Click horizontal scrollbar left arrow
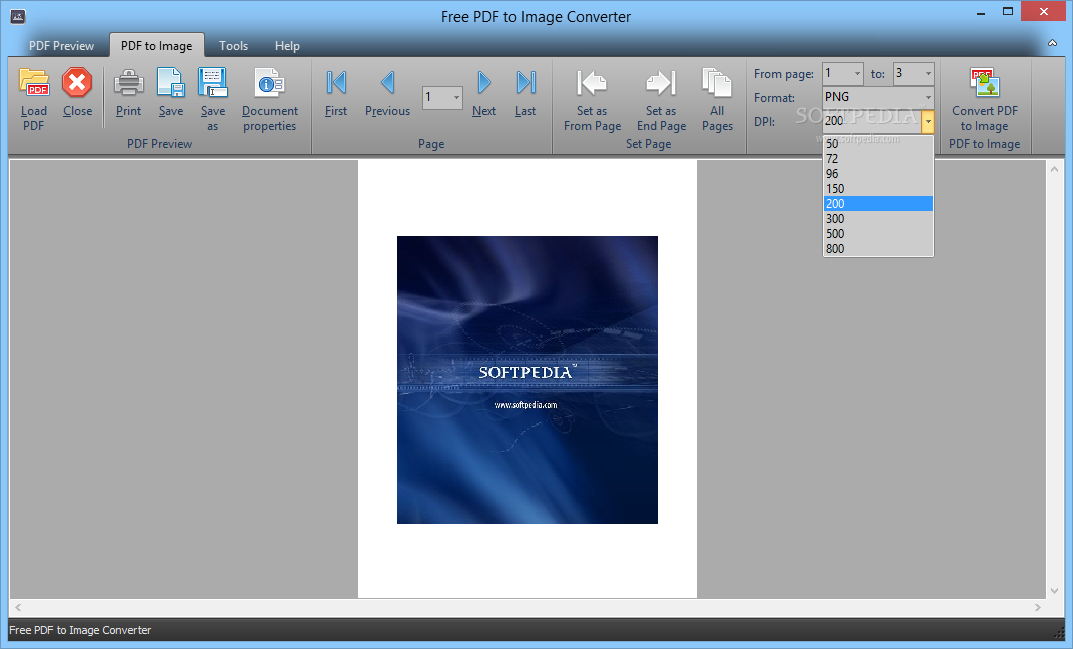 click(18, 607)
